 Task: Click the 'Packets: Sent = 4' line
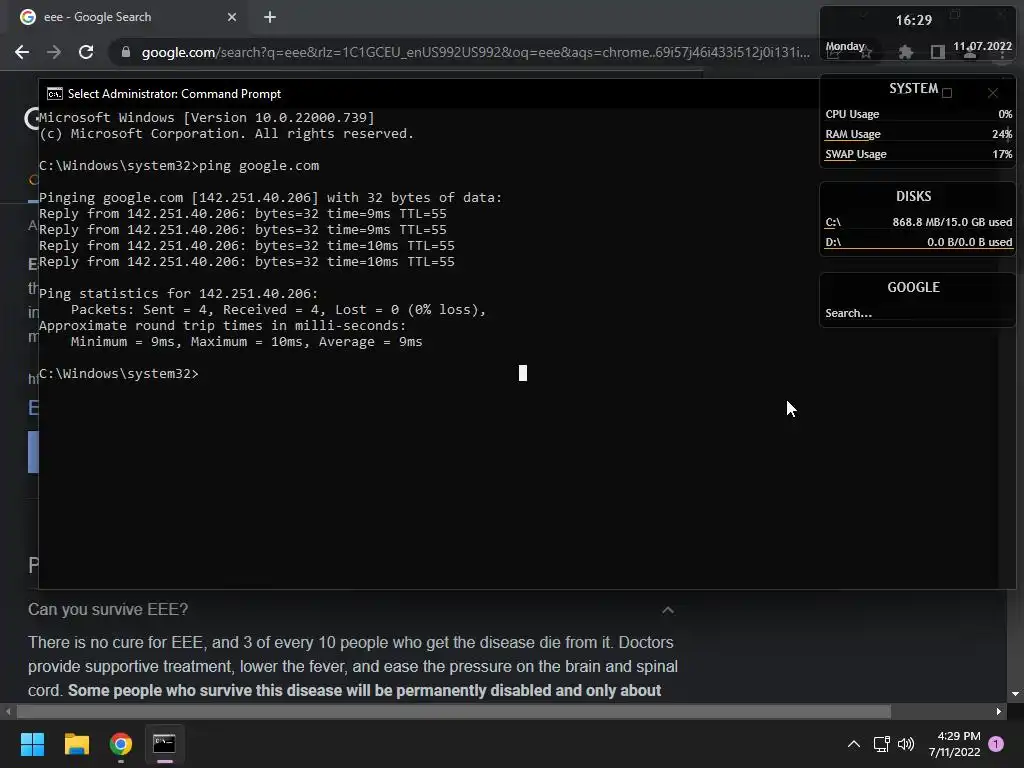pos(278,310)
